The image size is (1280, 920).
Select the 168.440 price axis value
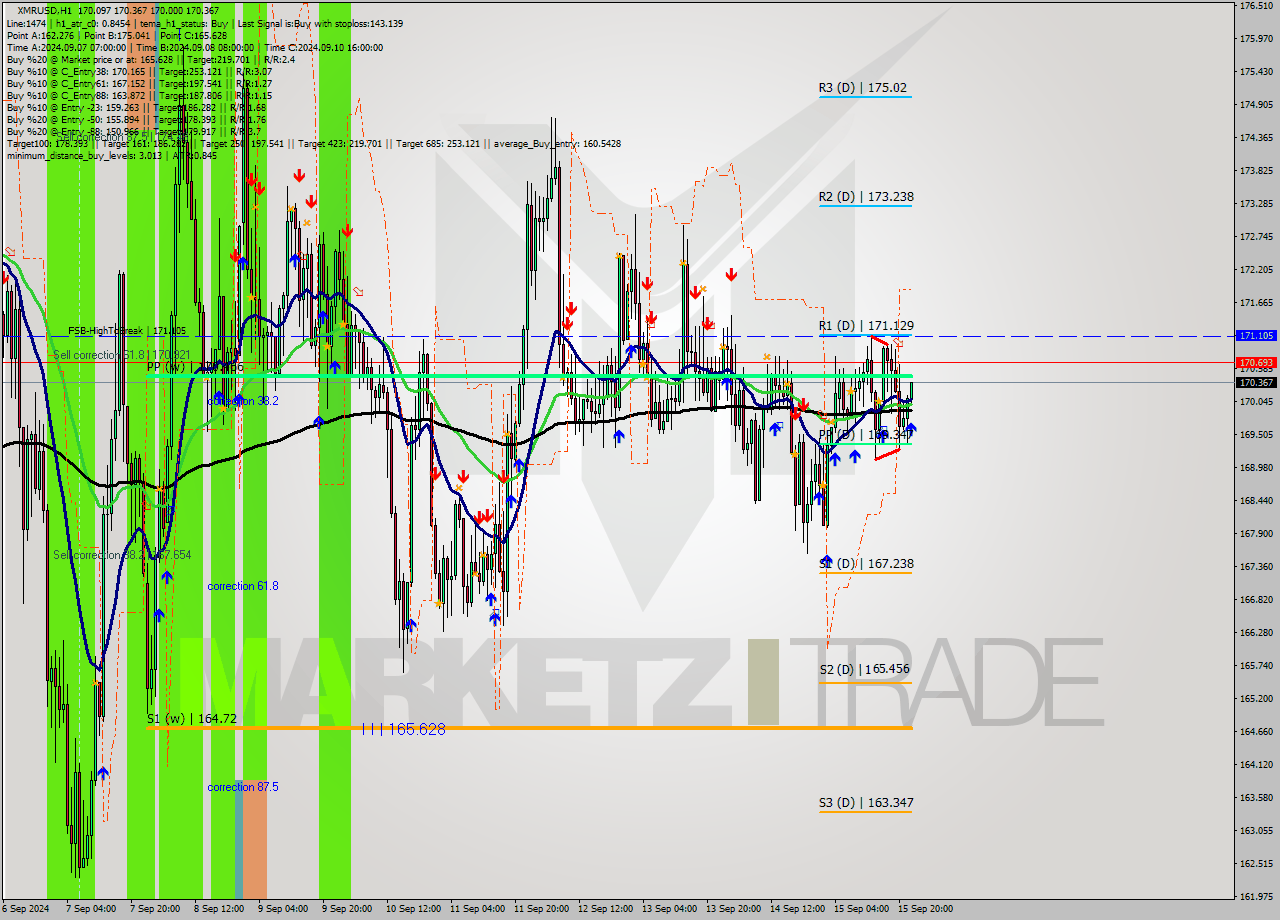click(x=1255, y=501)
